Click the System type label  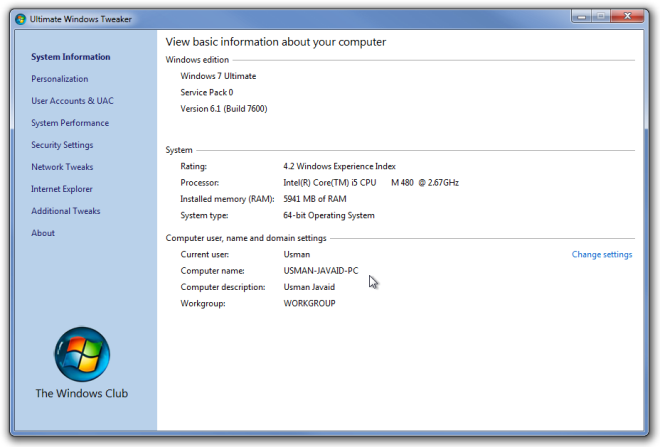point(204,216)
